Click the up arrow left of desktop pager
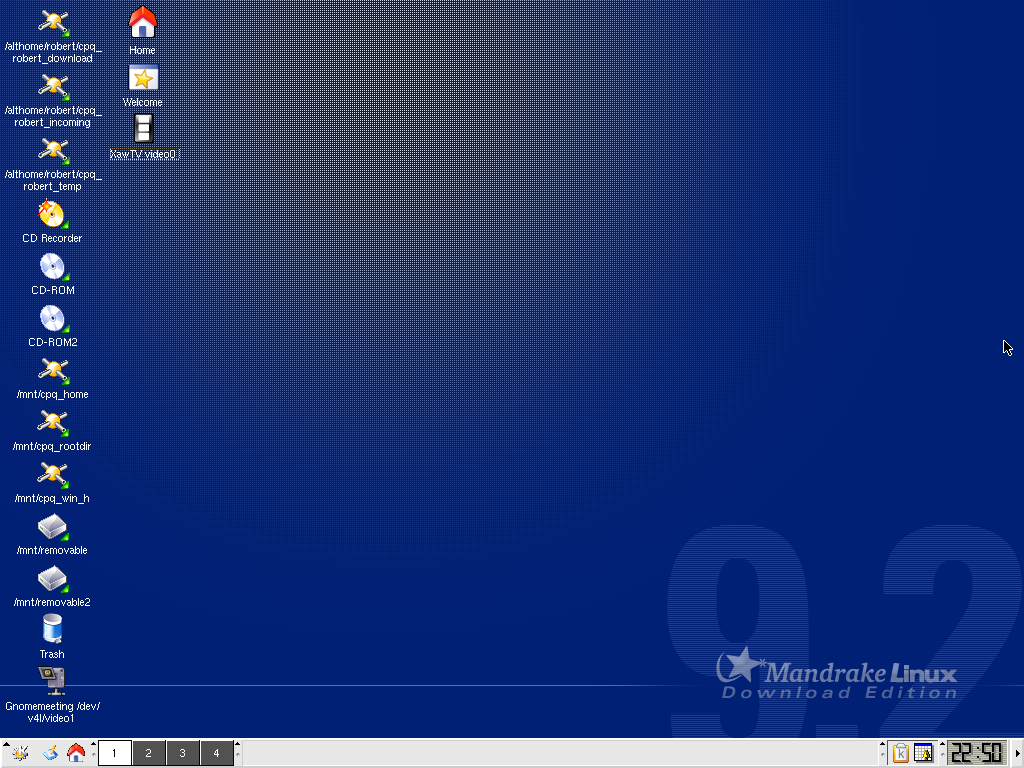 click(93, 744)
